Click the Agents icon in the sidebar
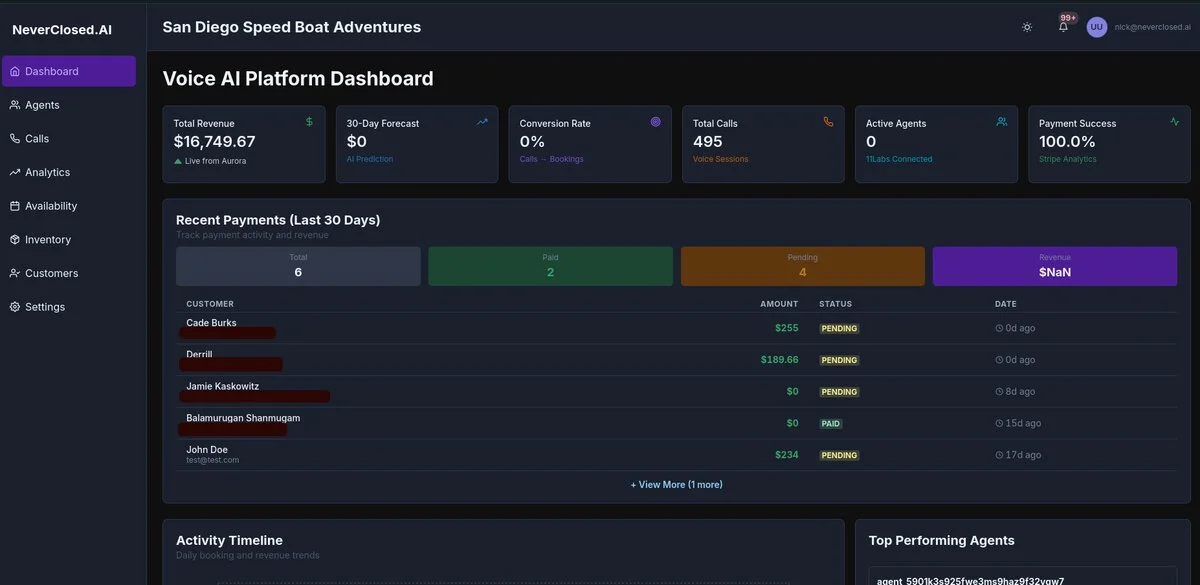This screenshot has width=1200, height=585. (x=15, y=104)
